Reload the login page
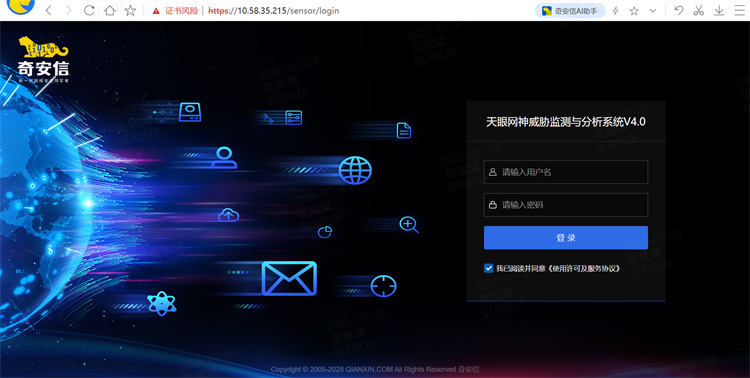Image resolution: width=750 pixels, height=378 pixels. (x=89, y=11)
